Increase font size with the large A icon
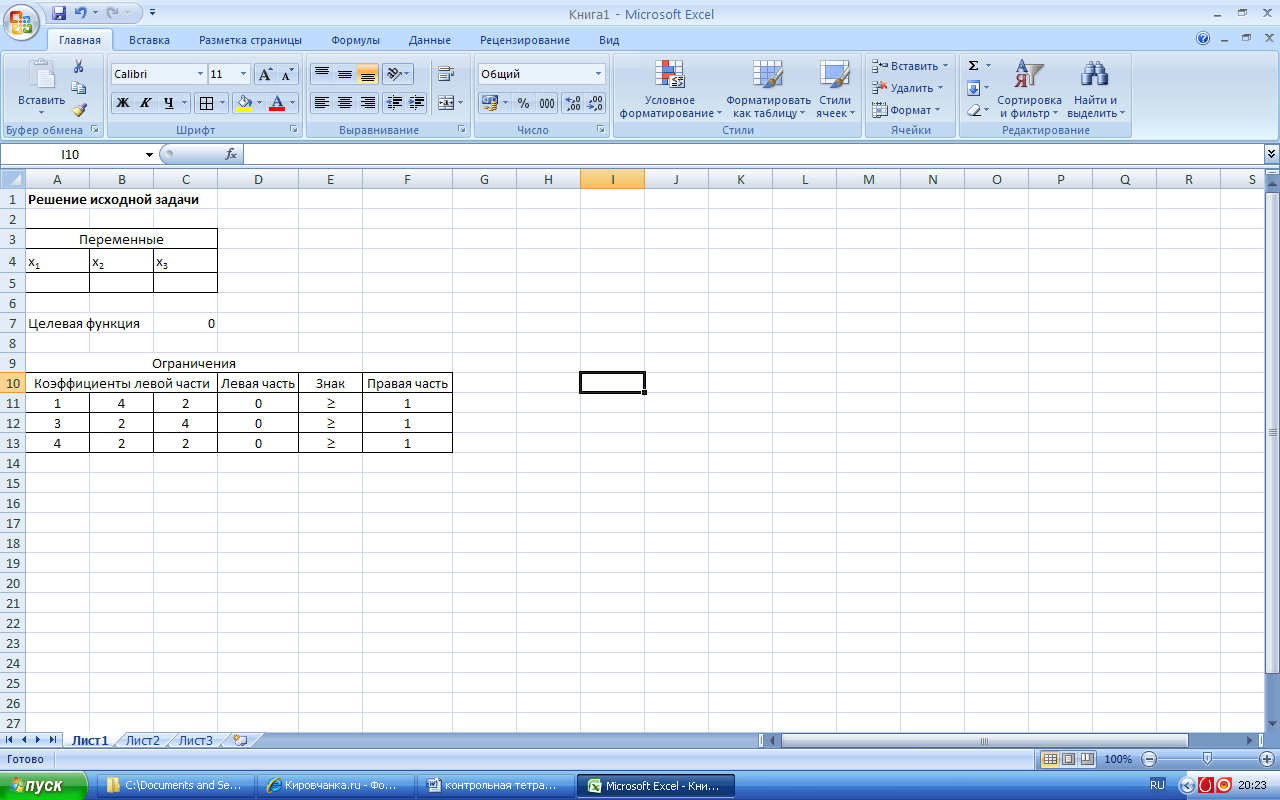Screen dimensions: 1280x800 tap(265, 74)
